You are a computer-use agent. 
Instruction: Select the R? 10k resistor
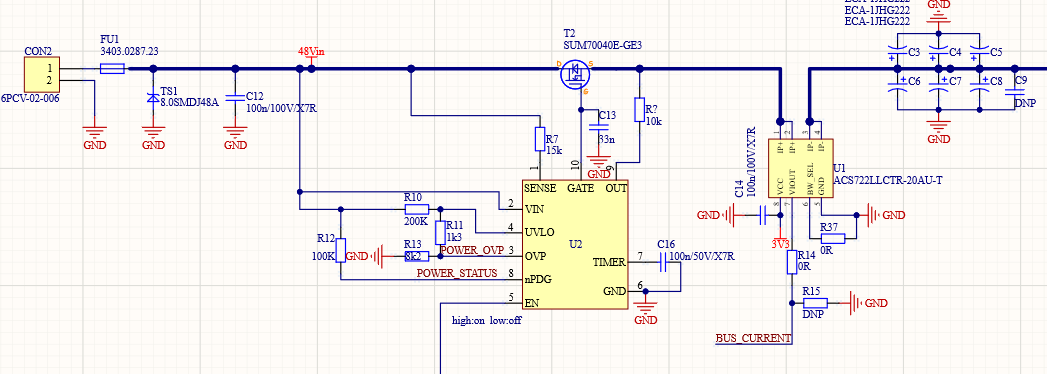tap(639, 110)
